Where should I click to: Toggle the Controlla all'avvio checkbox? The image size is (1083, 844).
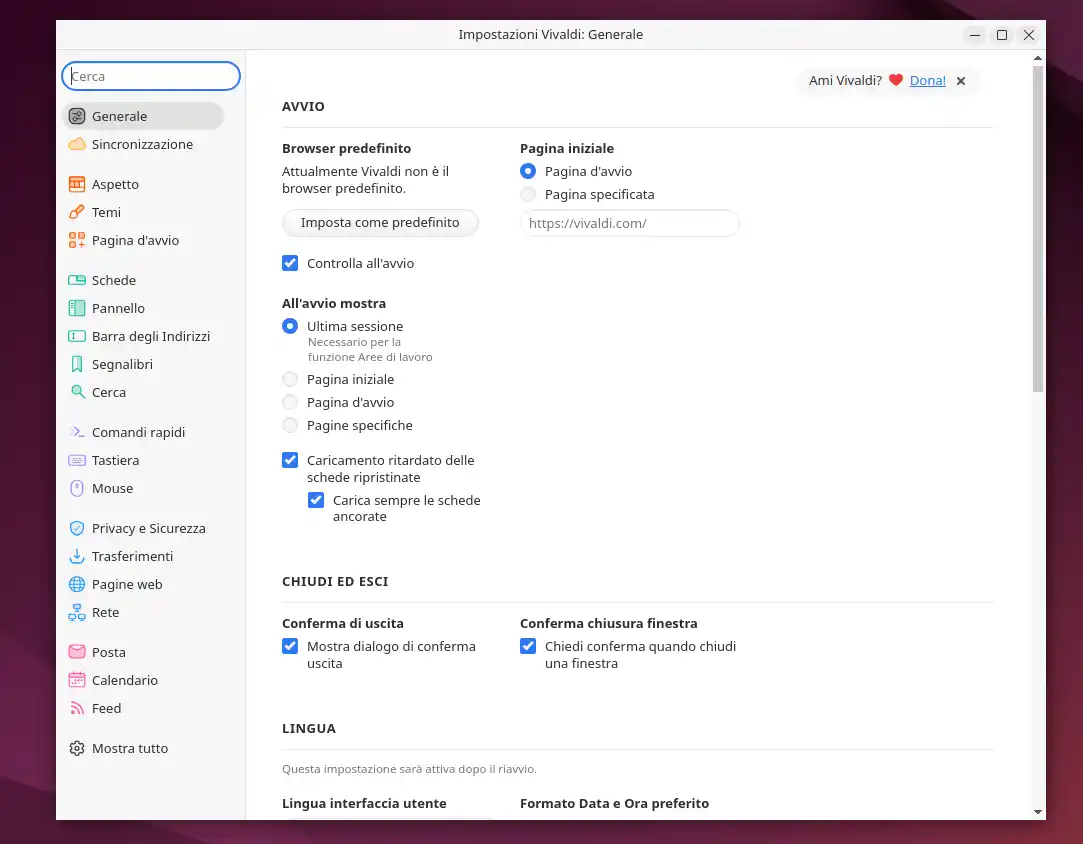[x=290, y=263]
